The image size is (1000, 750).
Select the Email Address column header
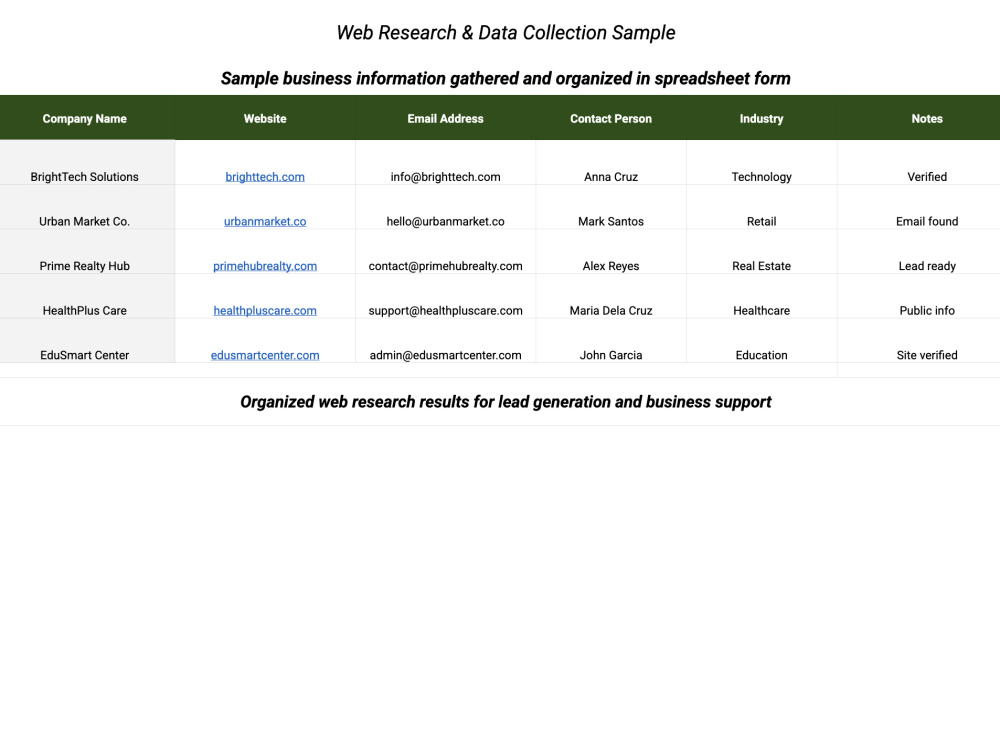click(445, 119)
